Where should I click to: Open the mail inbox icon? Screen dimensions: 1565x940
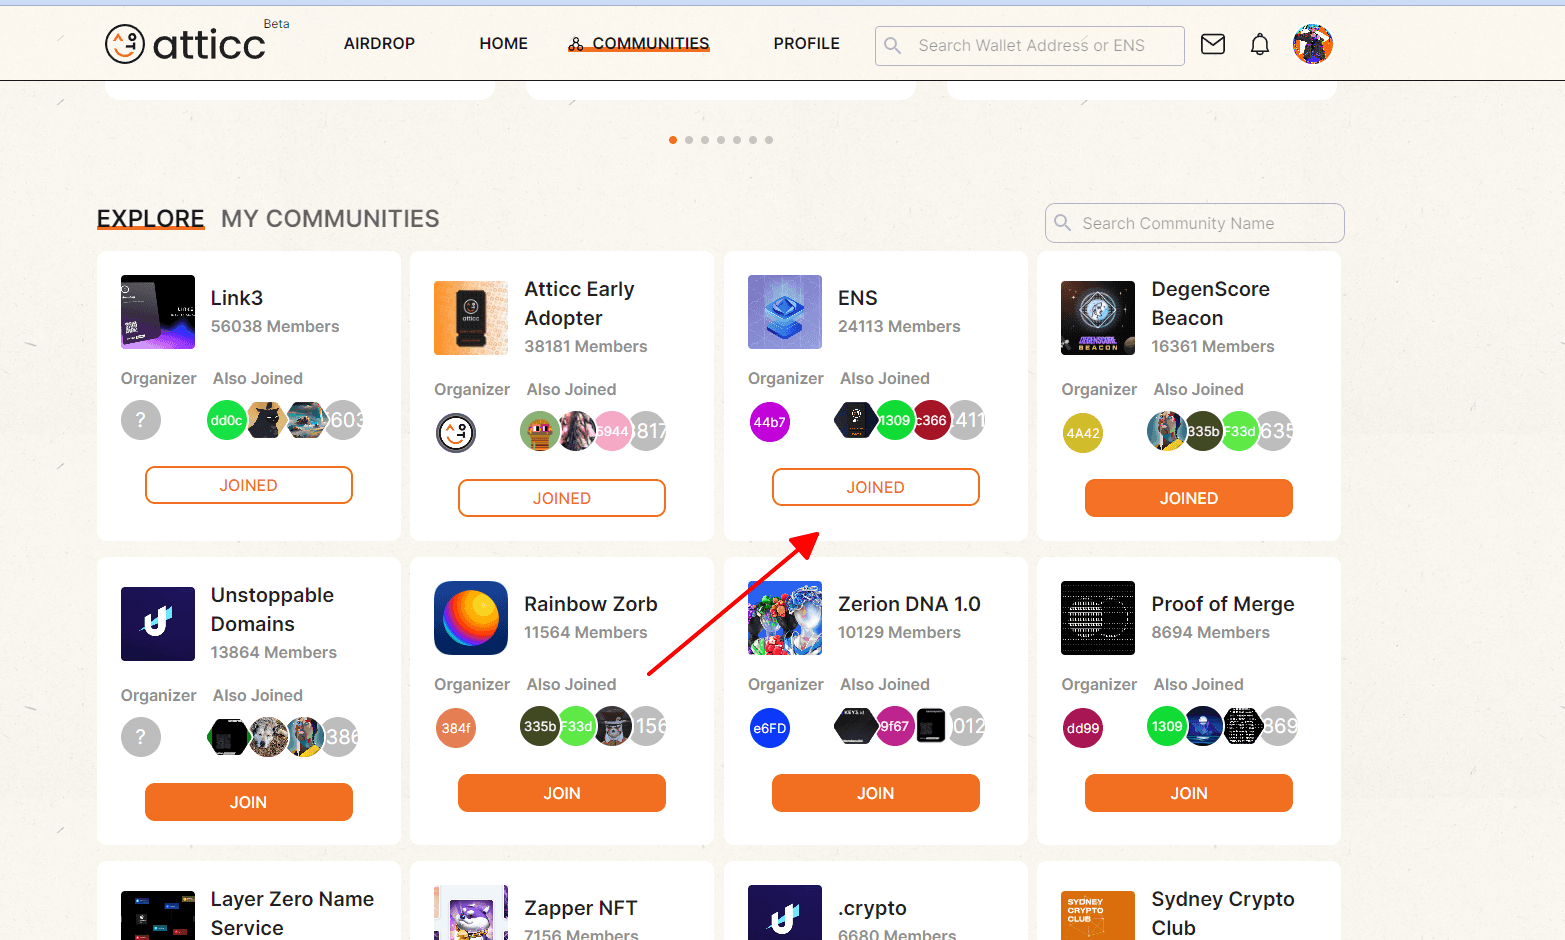[x=1213, y=44]
